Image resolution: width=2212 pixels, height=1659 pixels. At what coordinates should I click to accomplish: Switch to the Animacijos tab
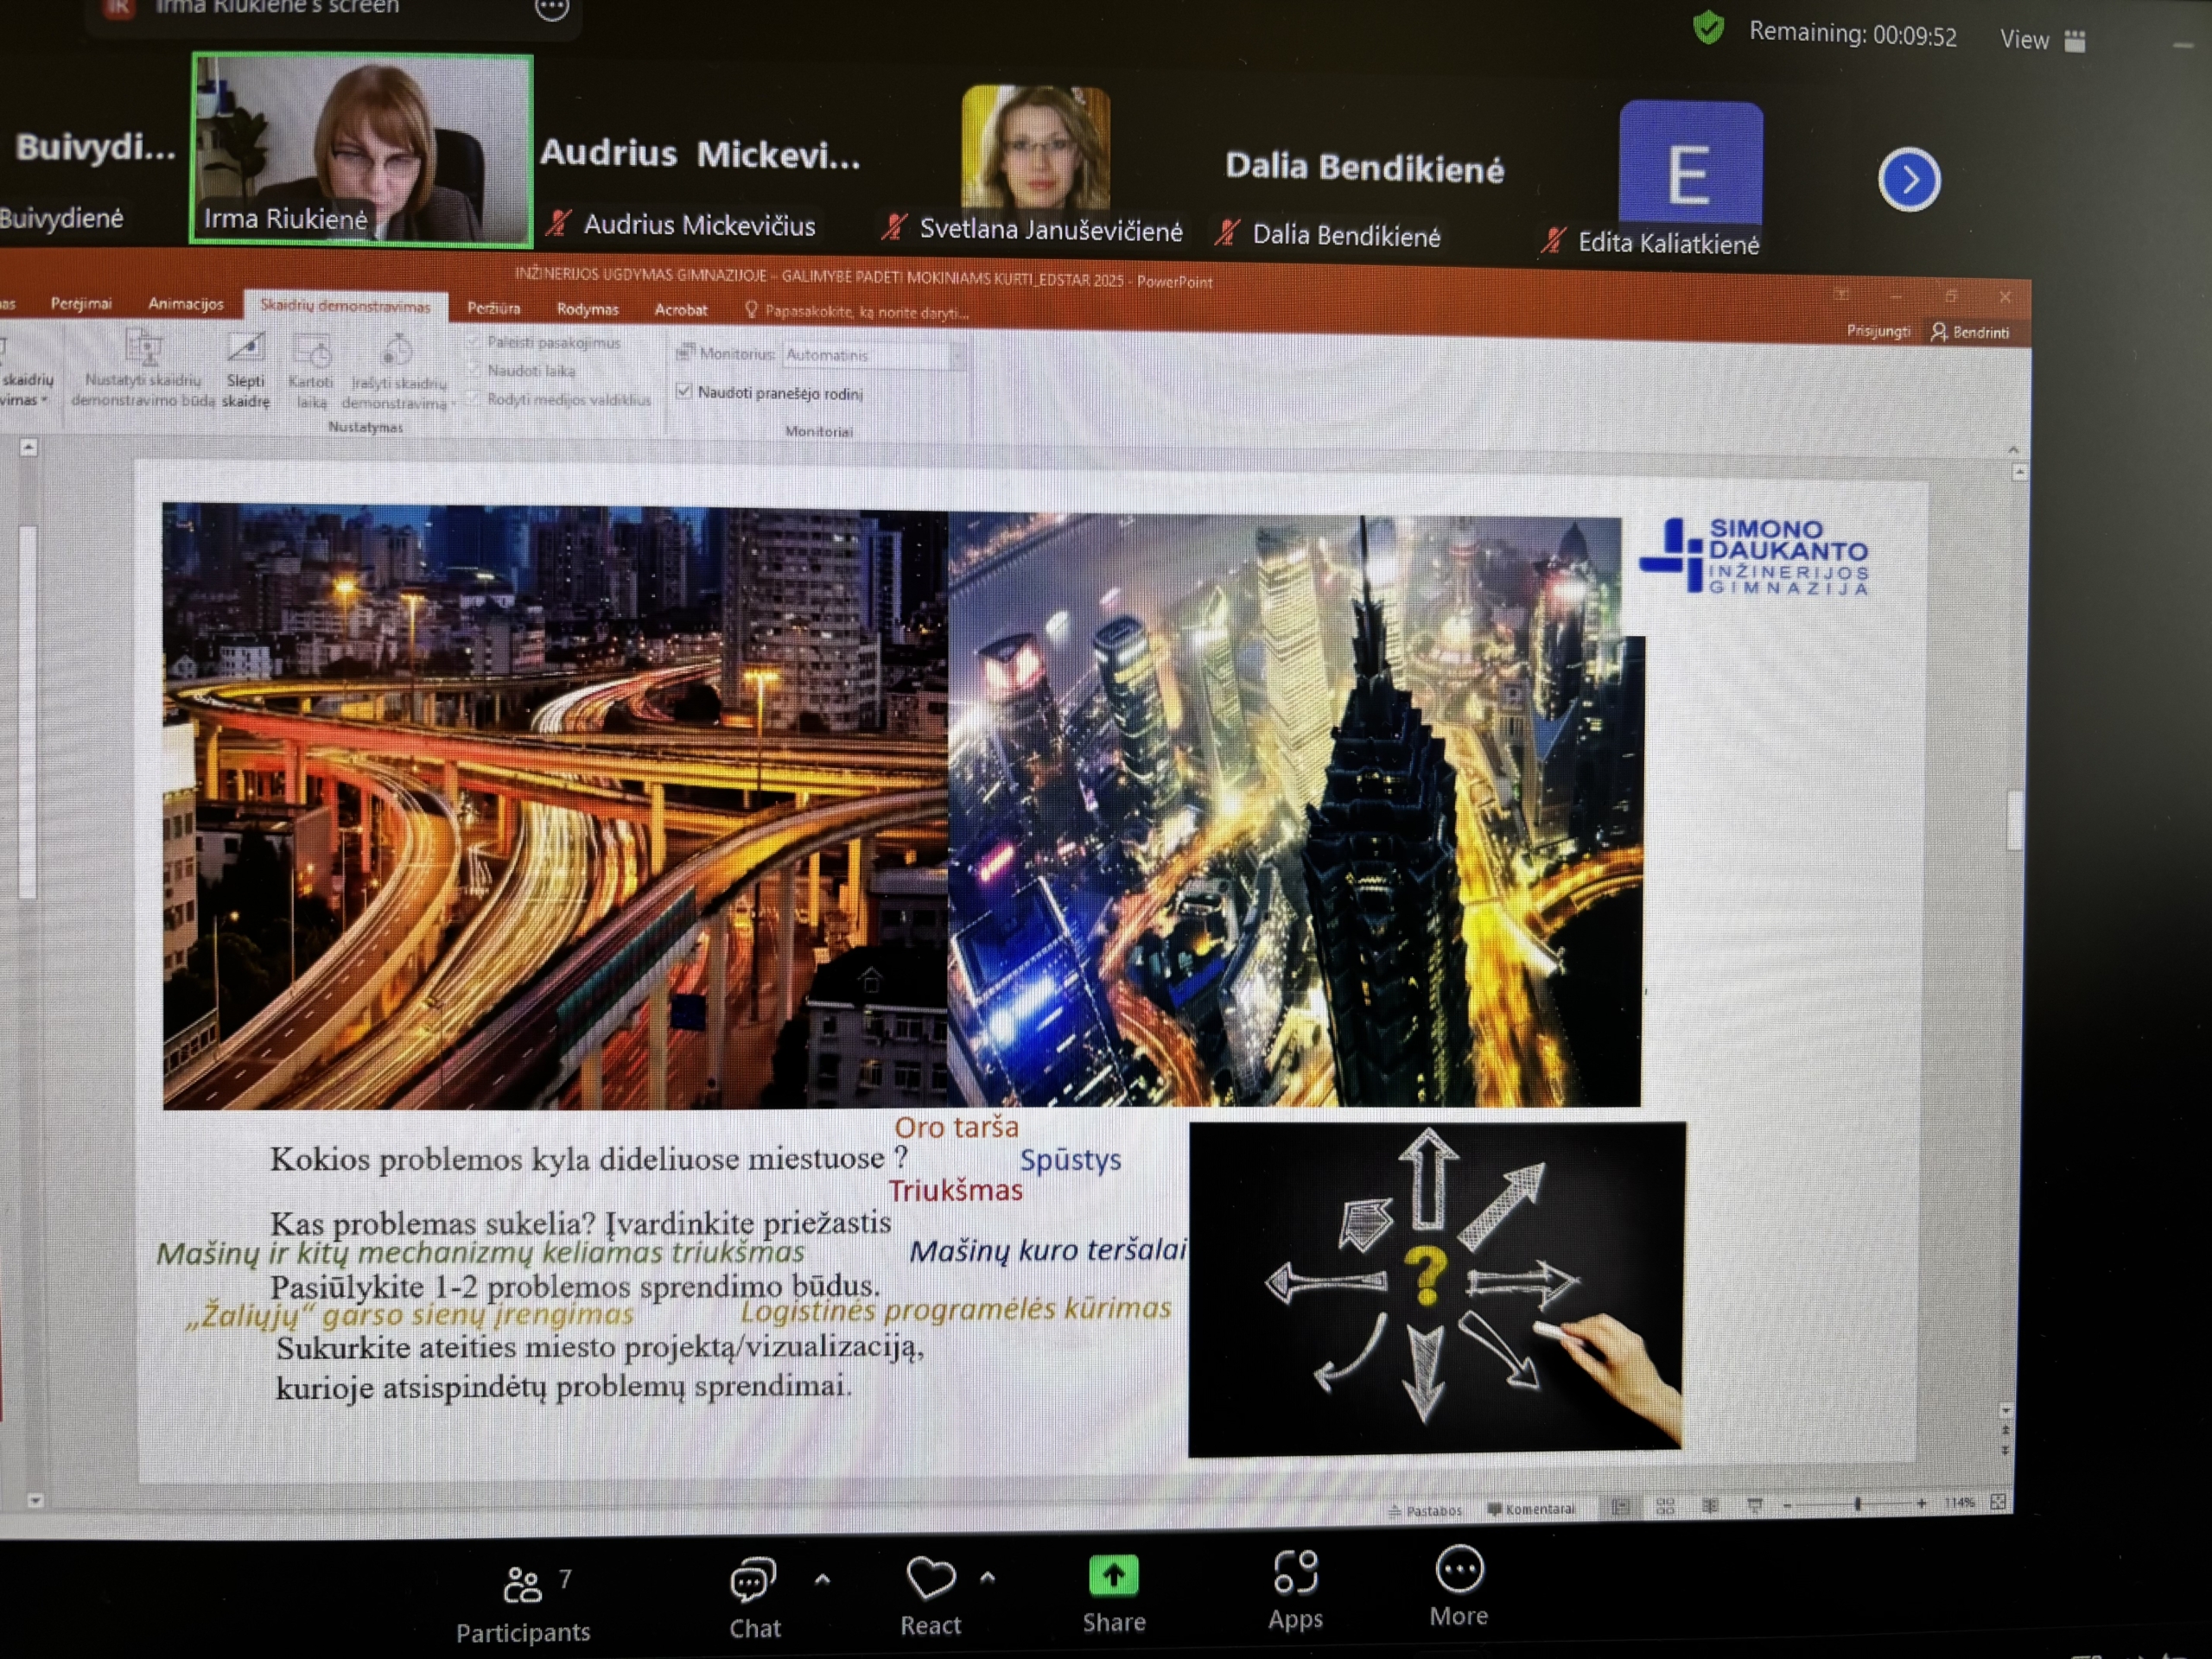point(185,304)
